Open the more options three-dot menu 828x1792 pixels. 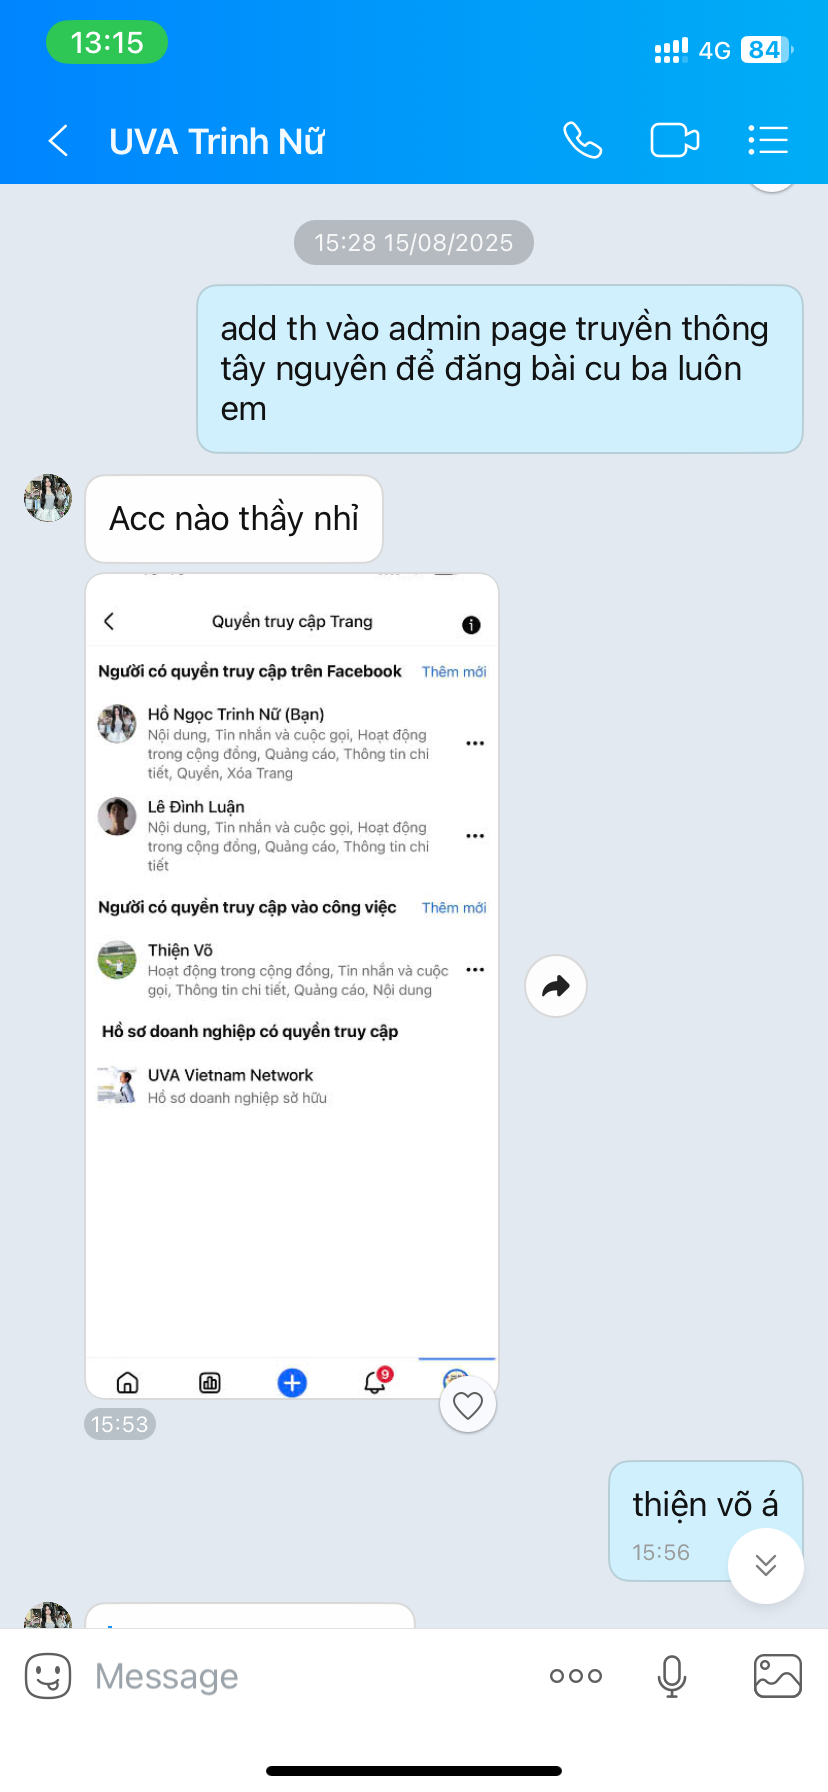[576, 1676]
